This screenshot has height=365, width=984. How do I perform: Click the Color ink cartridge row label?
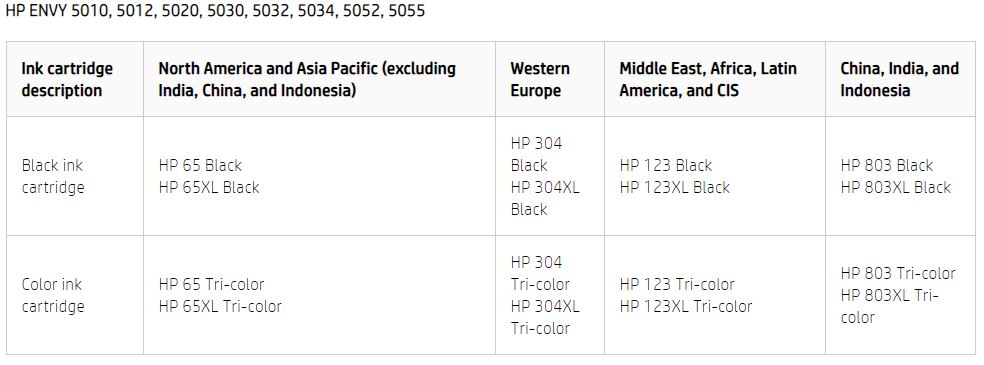[53, 295]
